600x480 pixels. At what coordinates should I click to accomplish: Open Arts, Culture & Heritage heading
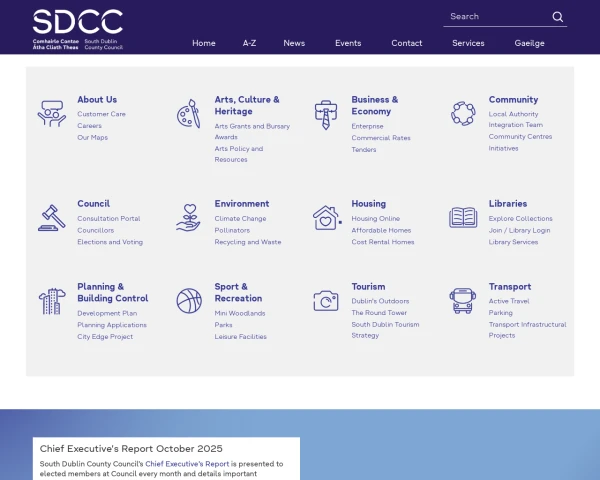(x=247, y=105)
